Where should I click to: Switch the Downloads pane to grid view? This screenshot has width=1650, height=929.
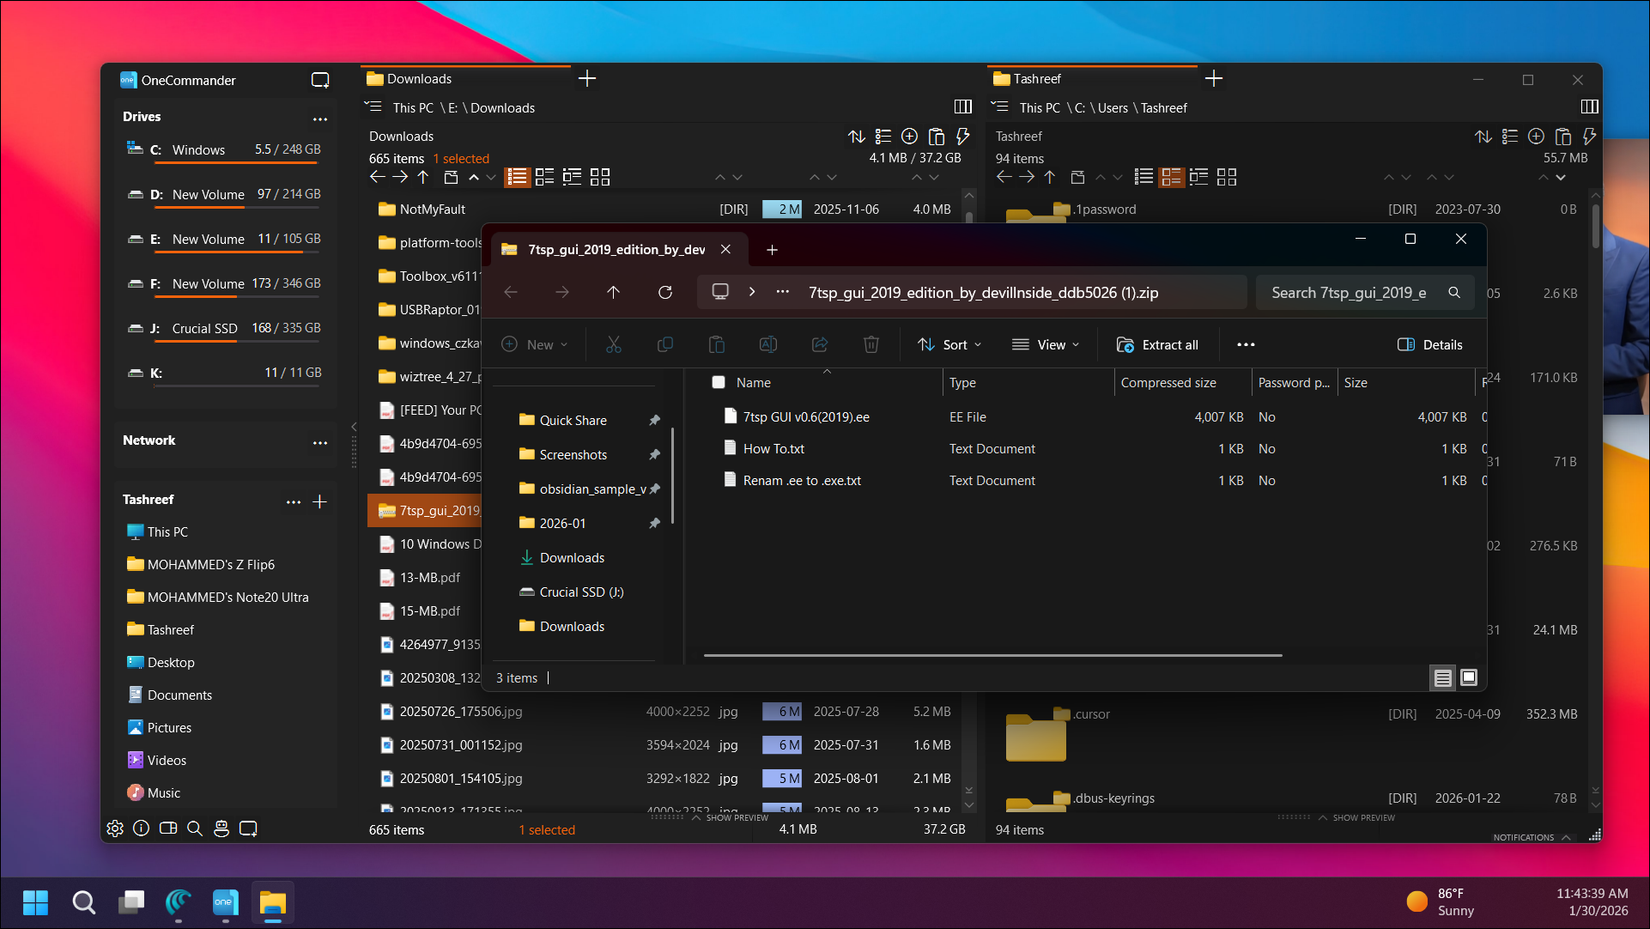point(600,177)
